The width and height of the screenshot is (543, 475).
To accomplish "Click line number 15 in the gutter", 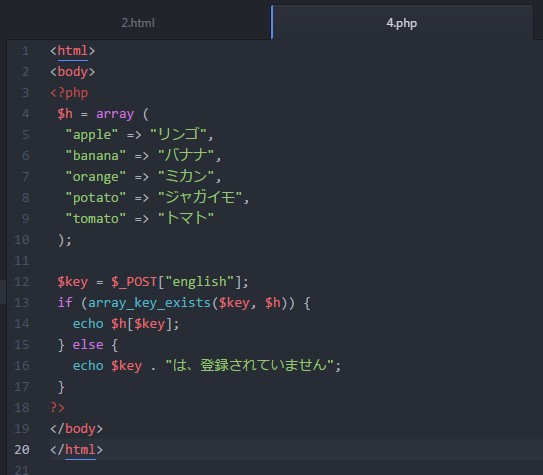I will (22, 344).
